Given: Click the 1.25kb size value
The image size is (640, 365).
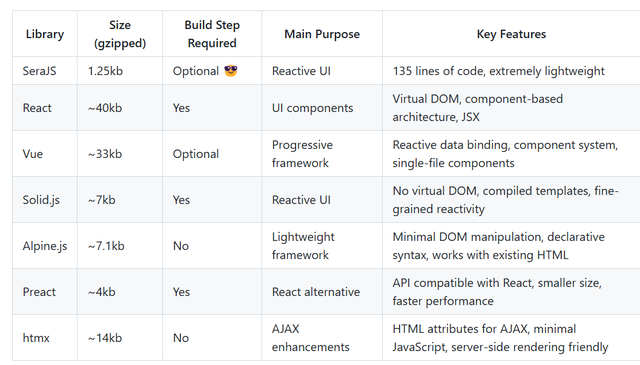Looking at the screenshot, I should point(105,71).
